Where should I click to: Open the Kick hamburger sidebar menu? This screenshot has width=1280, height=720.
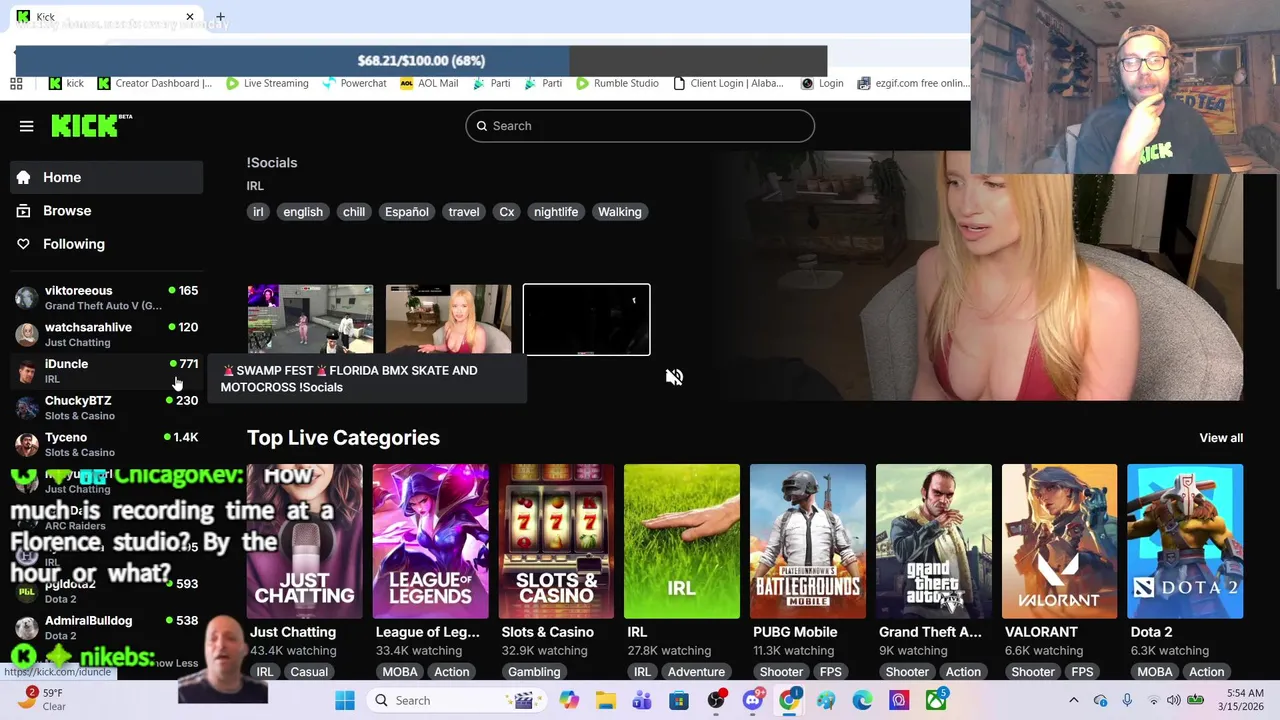[x=26, y=126]
